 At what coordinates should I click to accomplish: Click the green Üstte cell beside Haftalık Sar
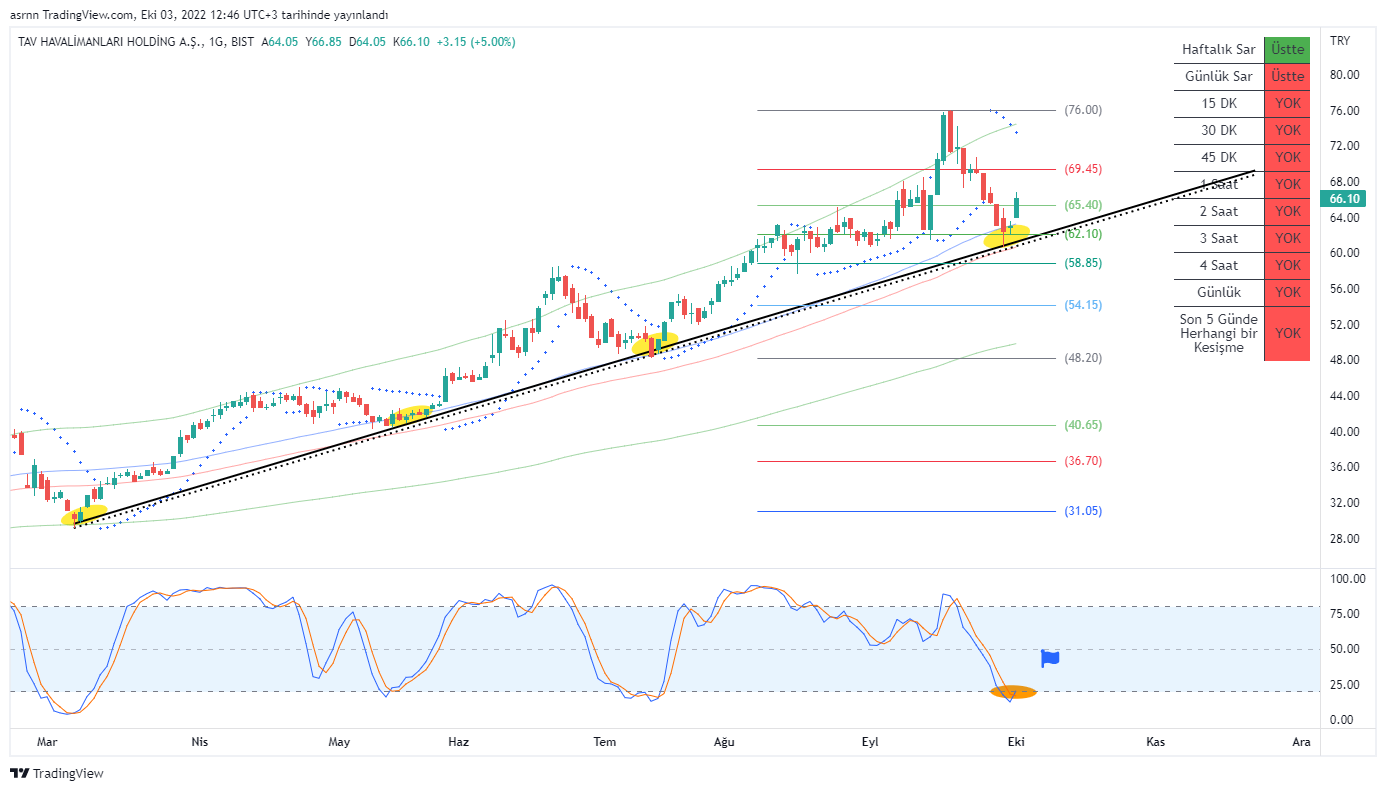(1287, 49)
